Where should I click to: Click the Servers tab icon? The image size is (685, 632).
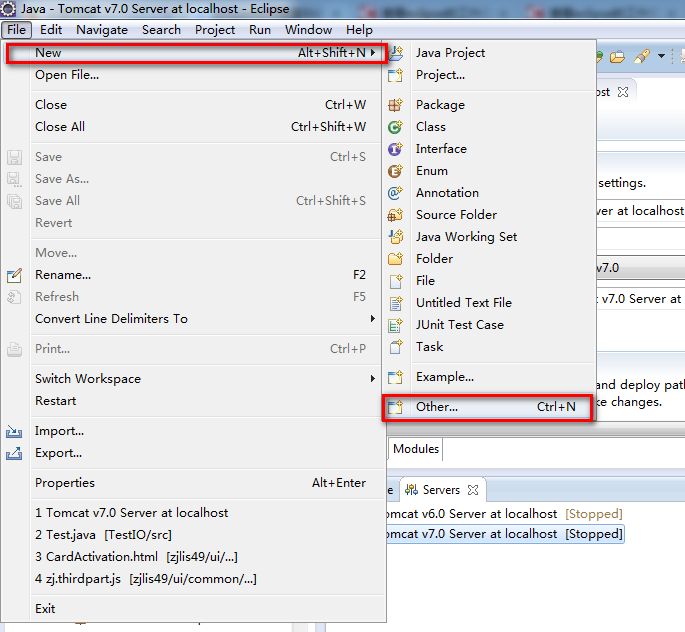pyautogui.click(x=411, y=490)
